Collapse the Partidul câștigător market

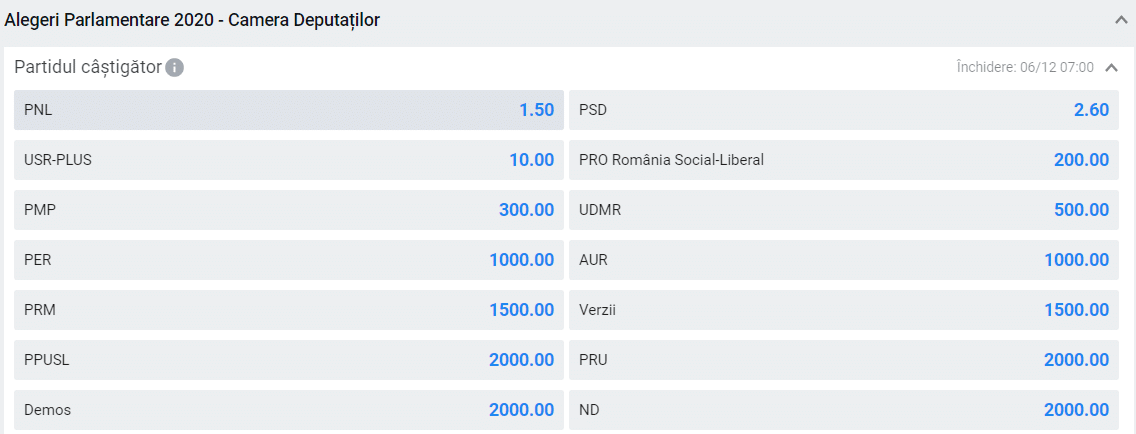(1111, 68)
